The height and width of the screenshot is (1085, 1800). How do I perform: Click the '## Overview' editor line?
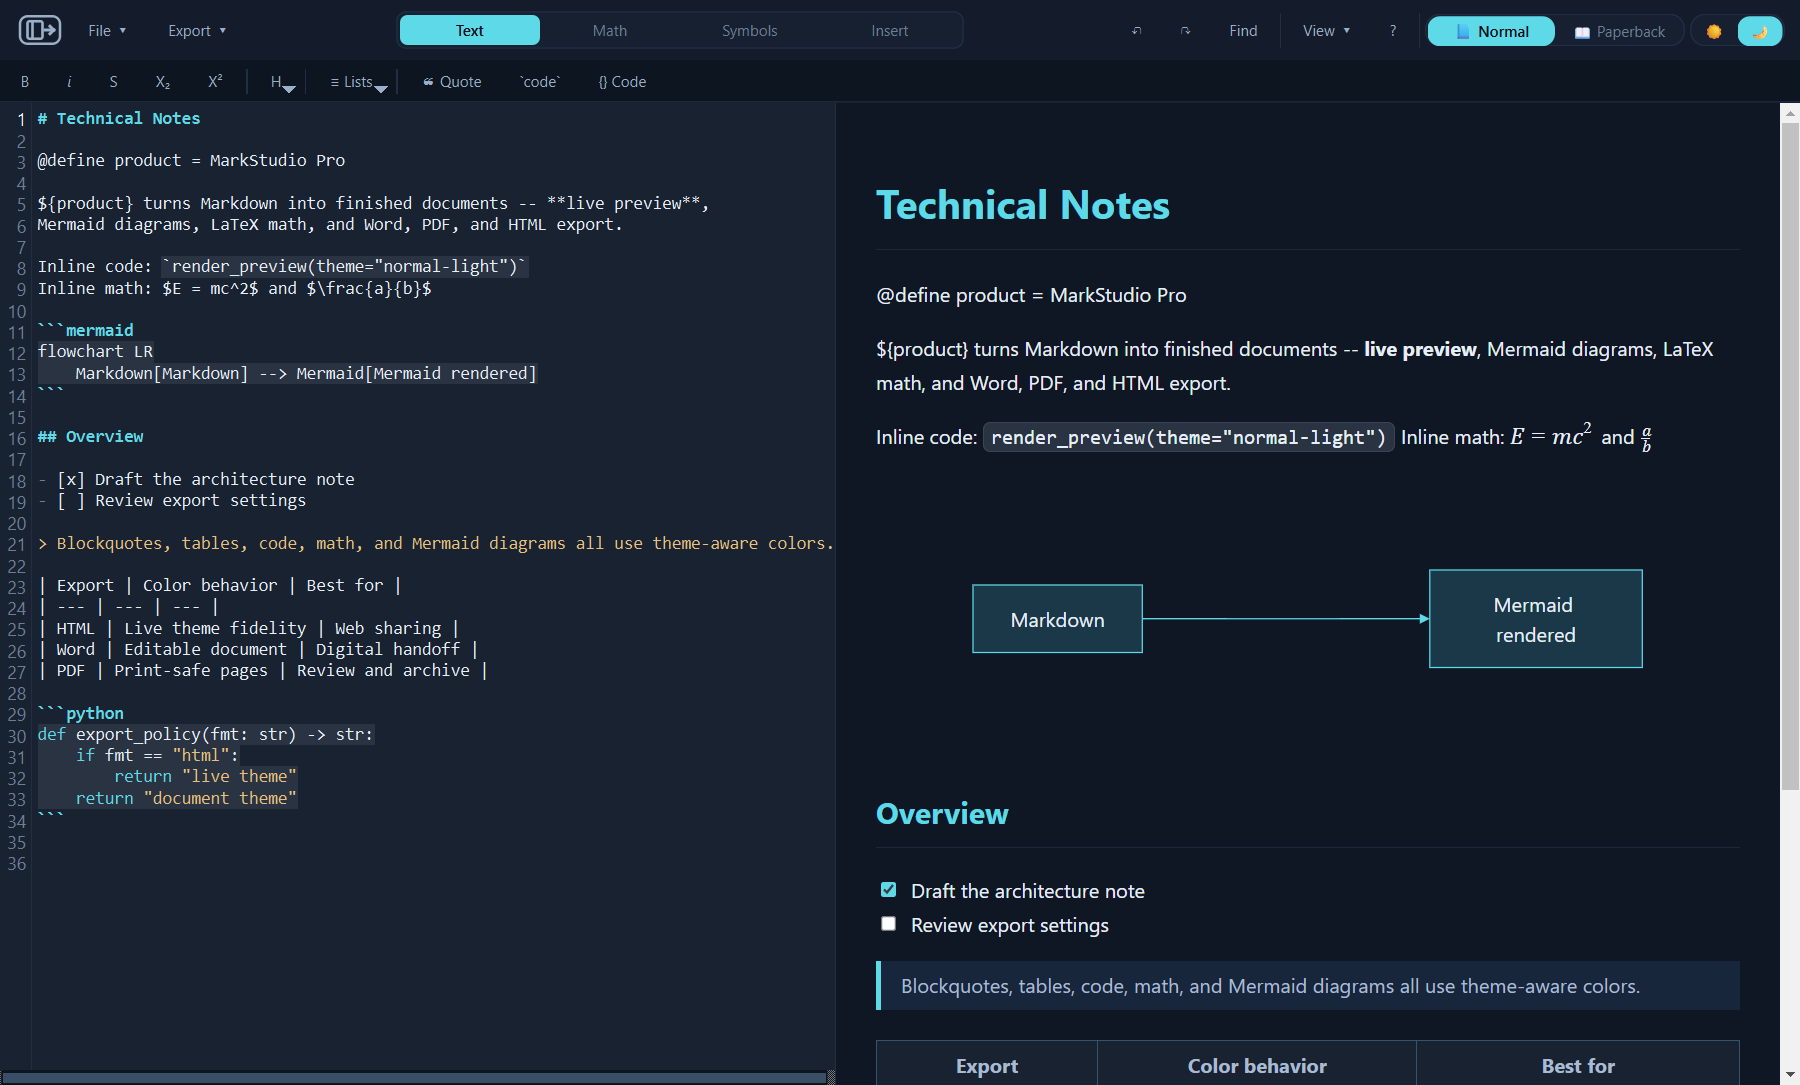tap(90, 436)
